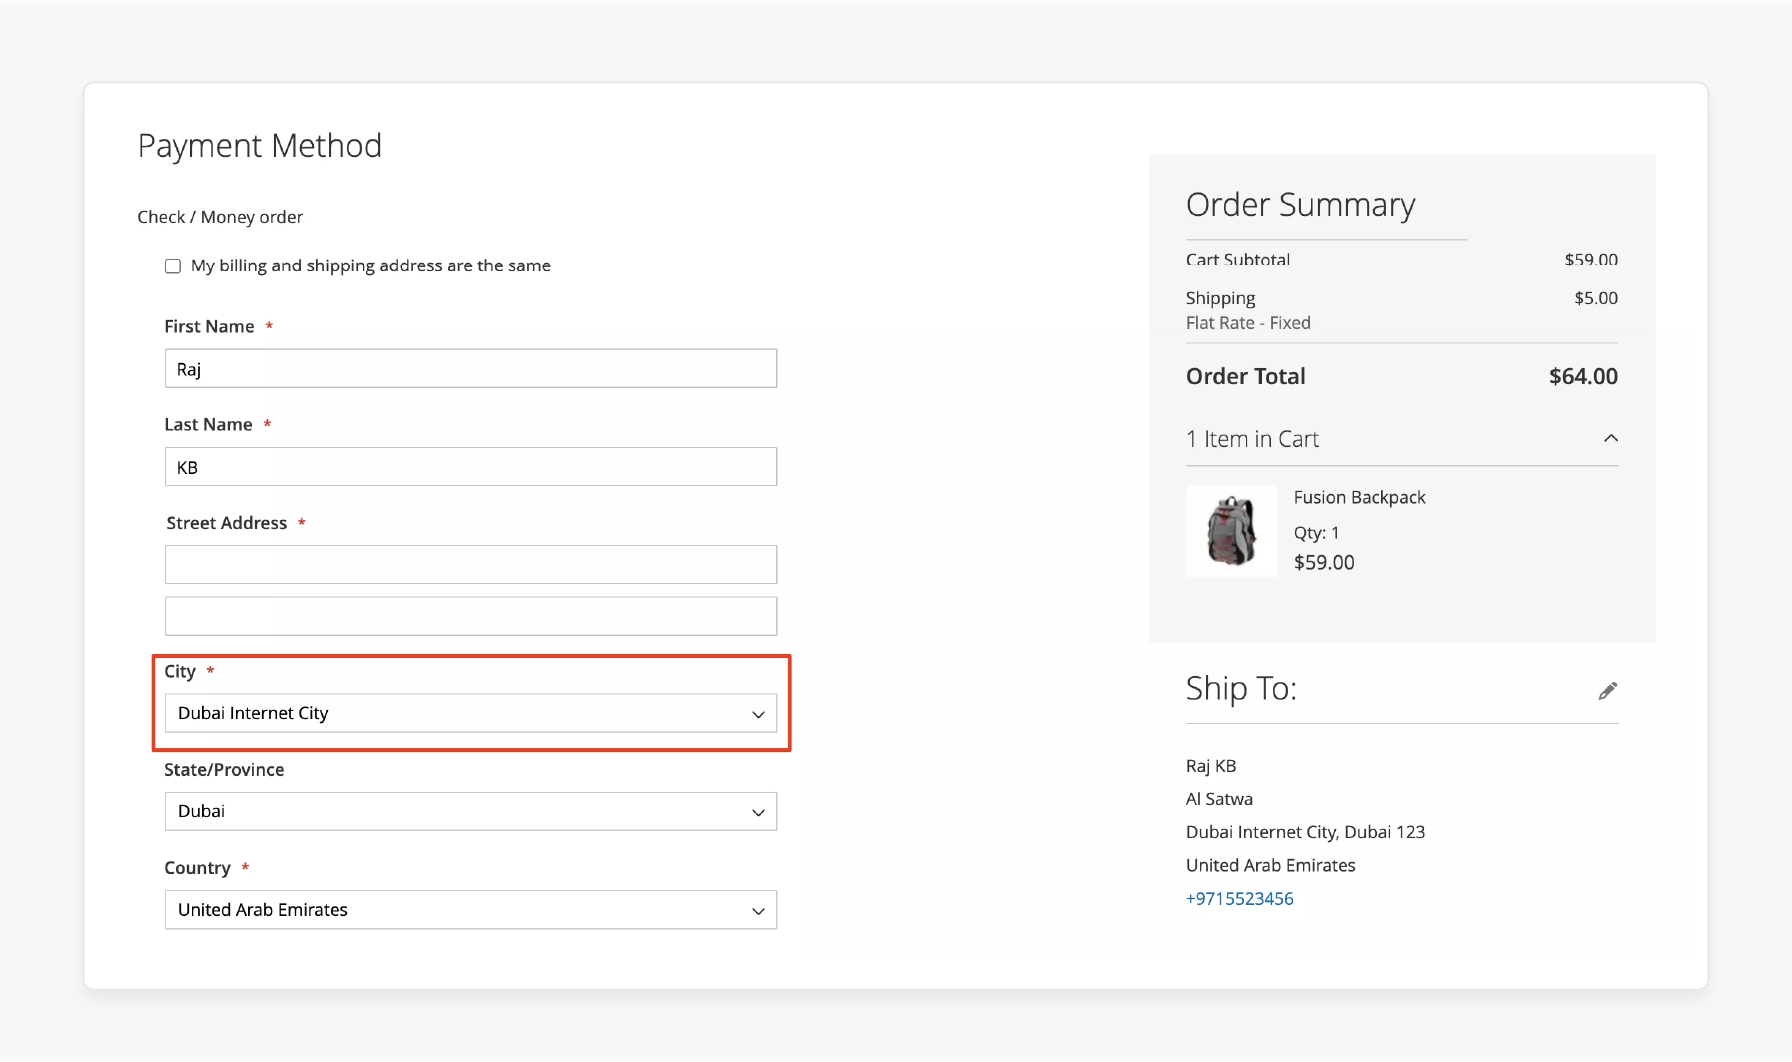
Task: Select the Check / Money order payment method
Action: tap(220, 216)
